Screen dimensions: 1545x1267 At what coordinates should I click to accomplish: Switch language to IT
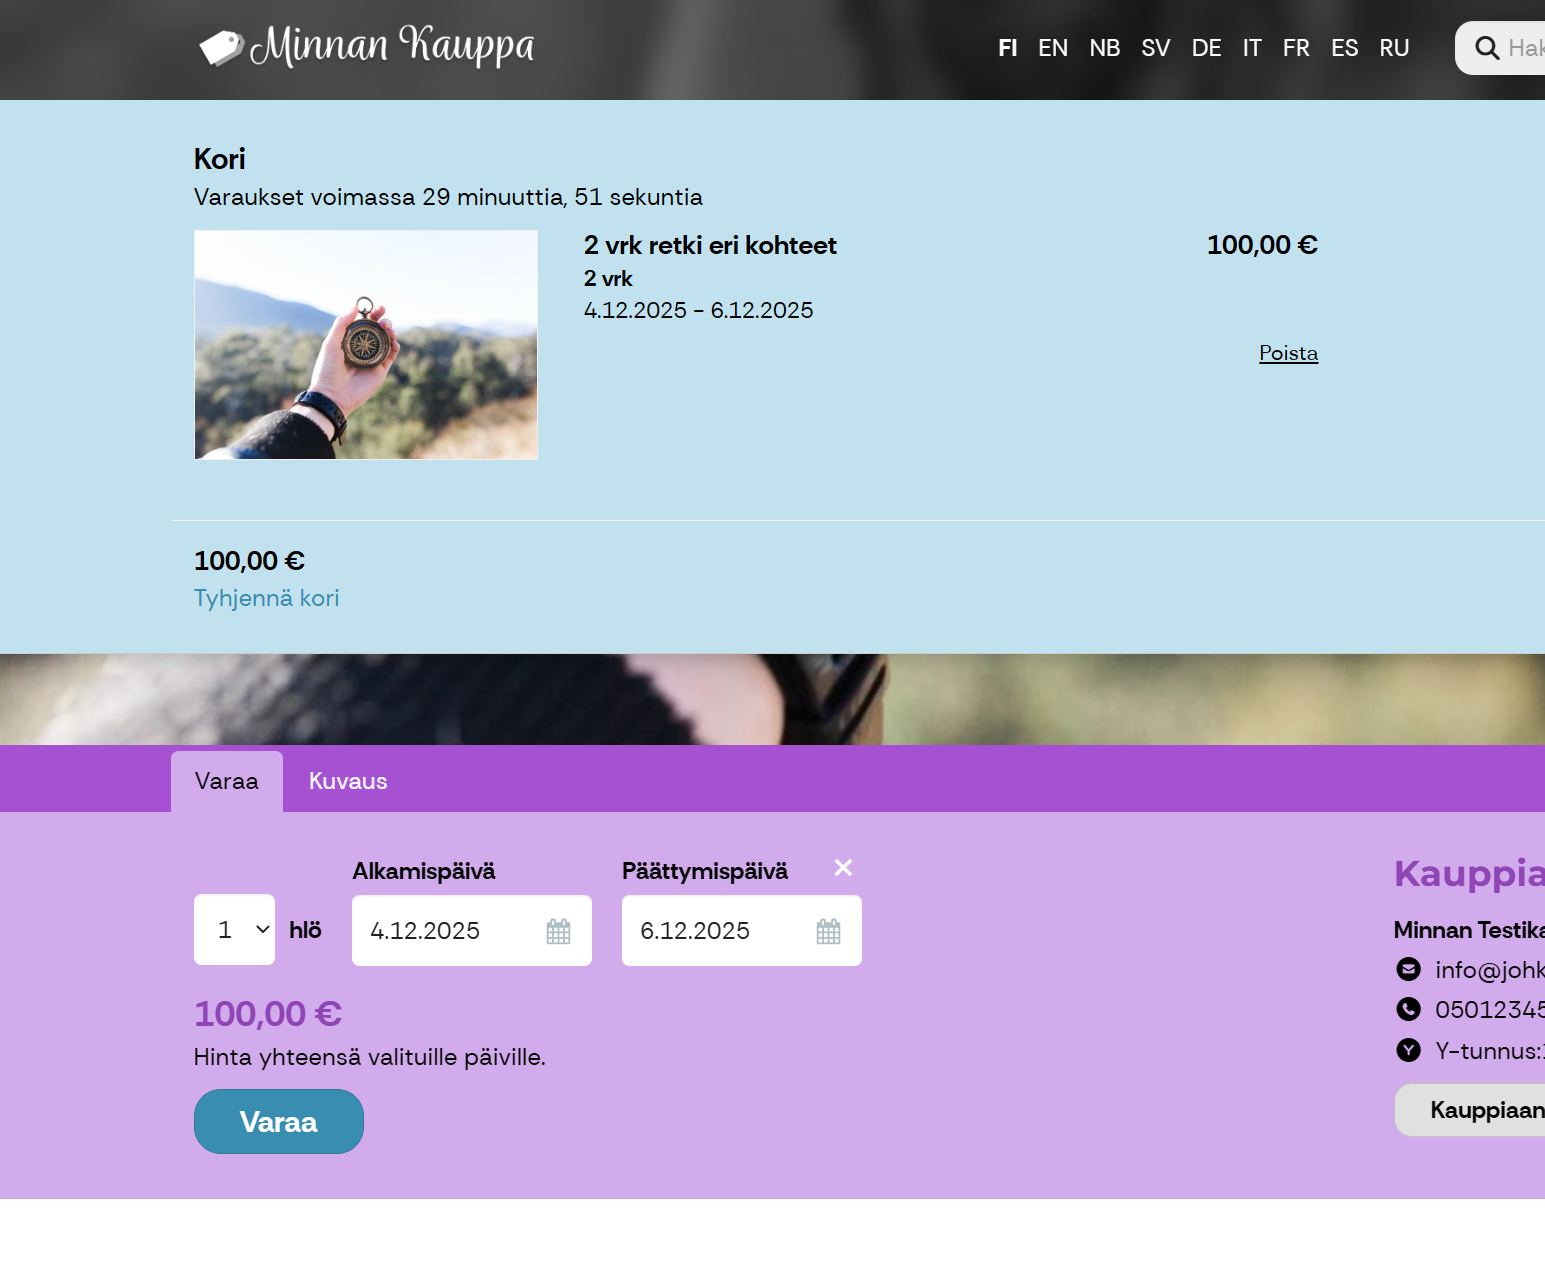pyautogui.click(x=1252, y=48)
